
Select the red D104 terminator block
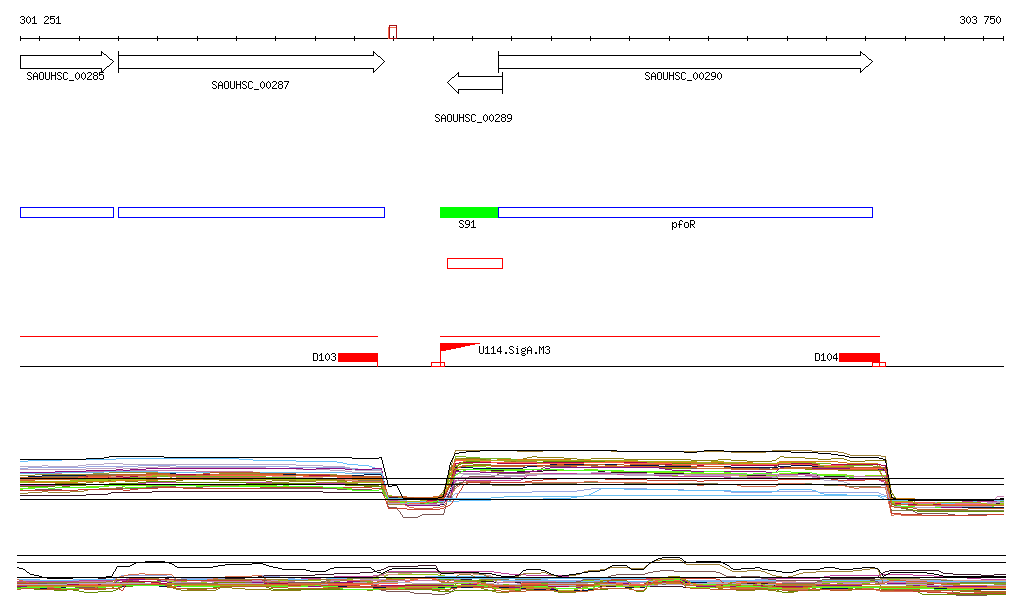coord(859,357)
